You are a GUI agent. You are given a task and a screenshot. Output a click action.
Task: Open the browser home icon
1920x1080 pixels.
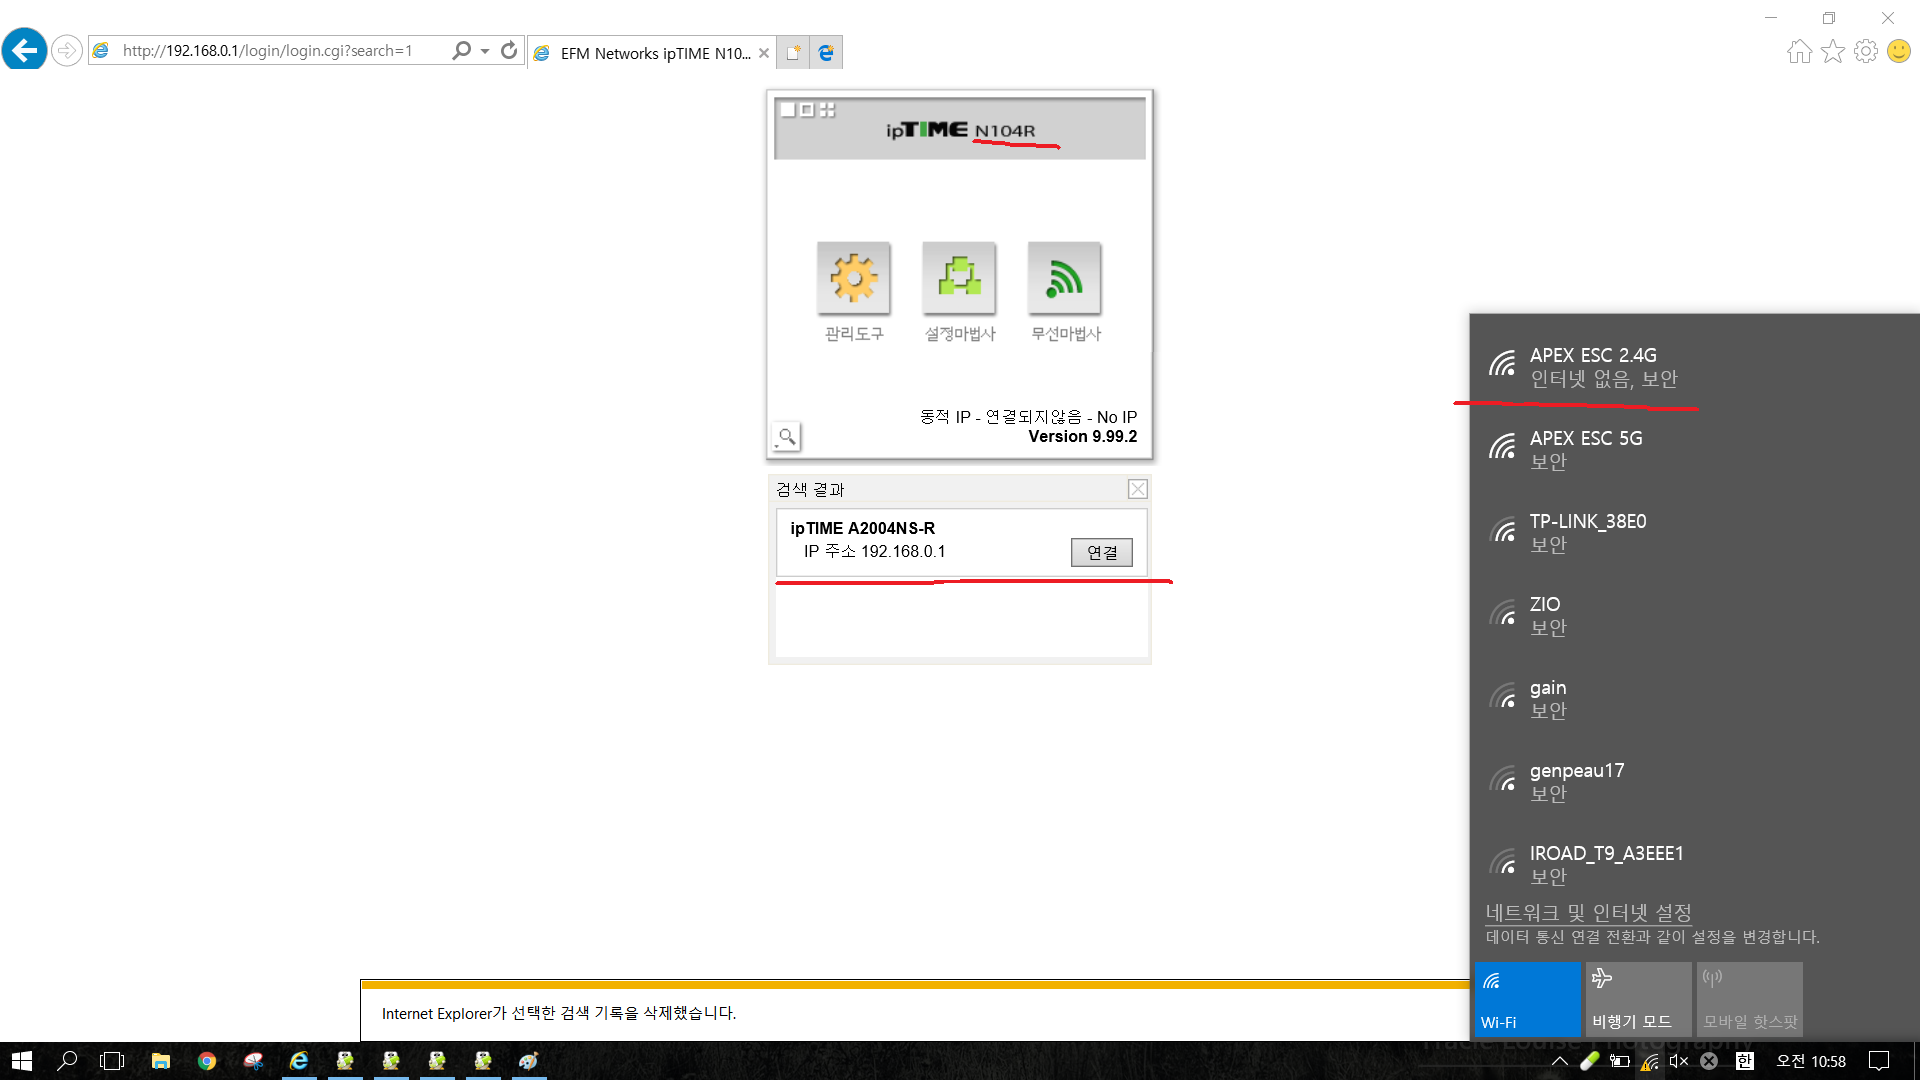(x=1800, y=51)
